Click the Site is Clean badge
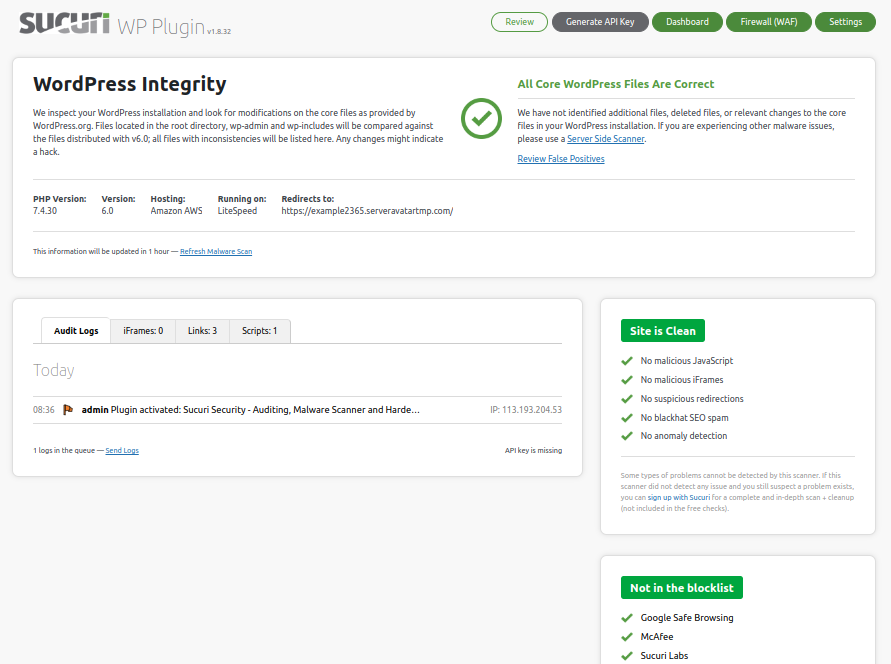 click(x=663, y=331)
